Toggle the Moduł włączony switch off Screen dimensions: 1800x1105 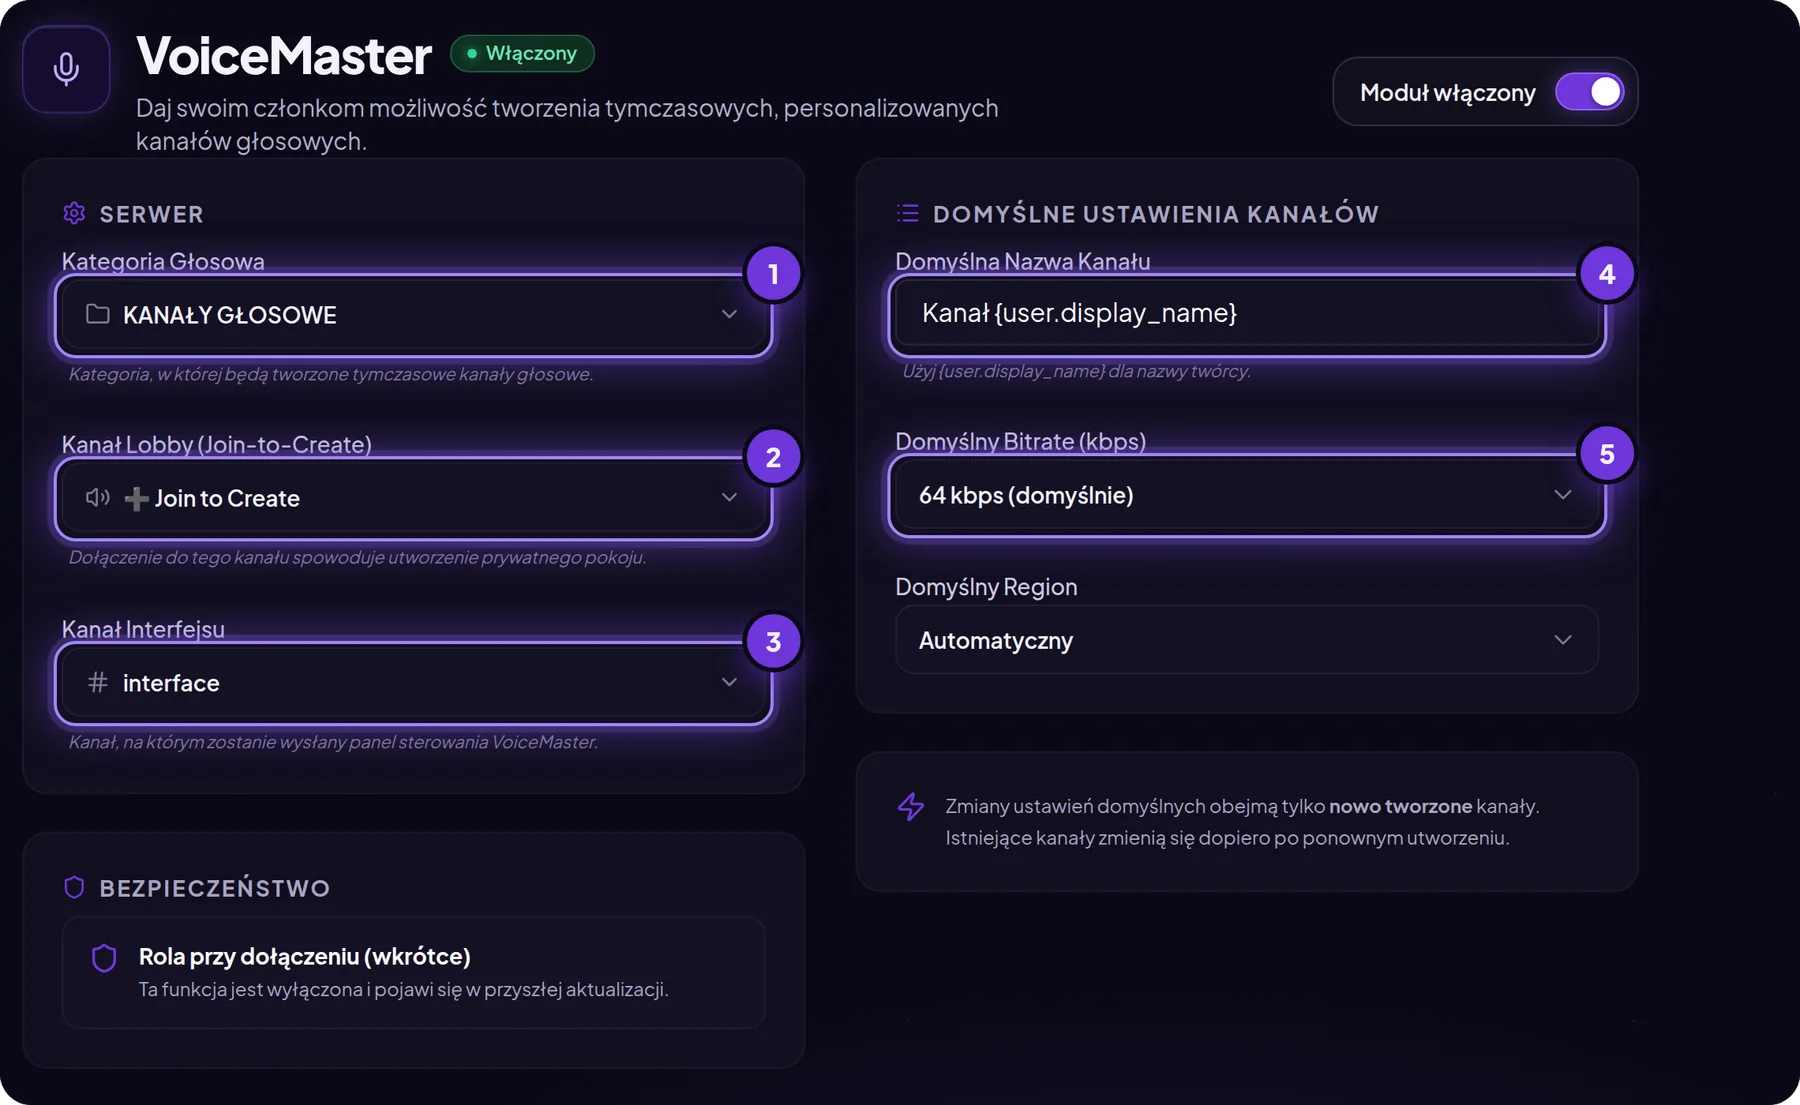coord(1589,92)
